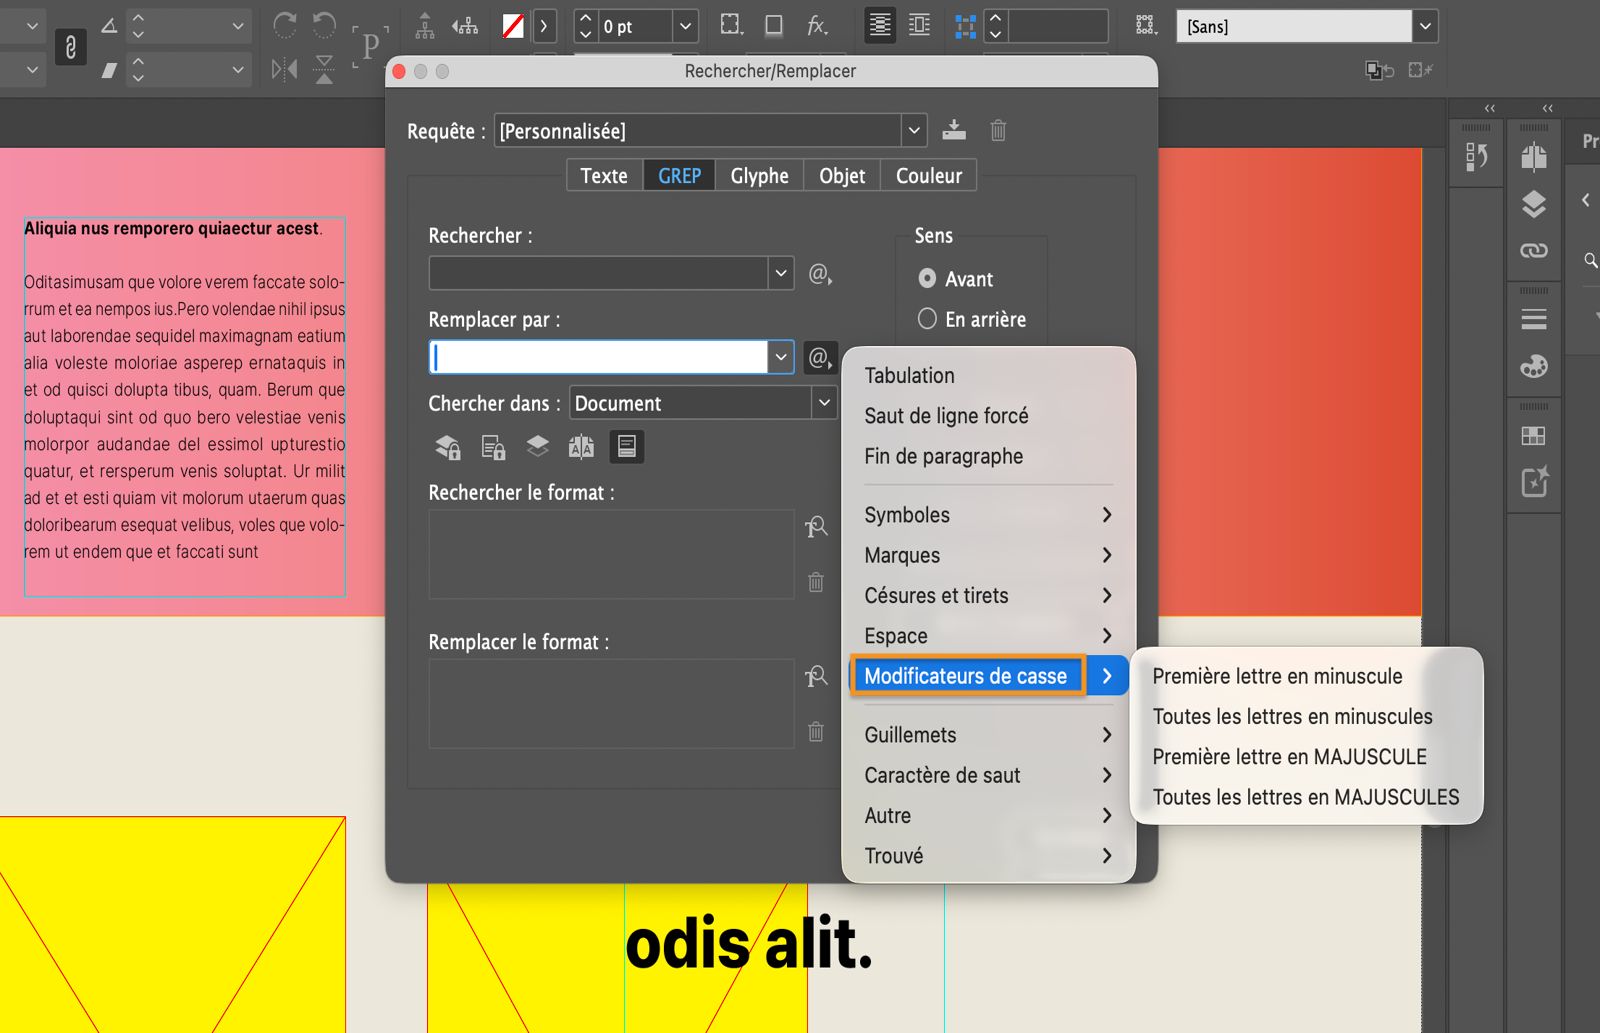Screen dimensions: 1600x1033
Task: Open the [Sans] style dropdown
Action: (1425, 26)
